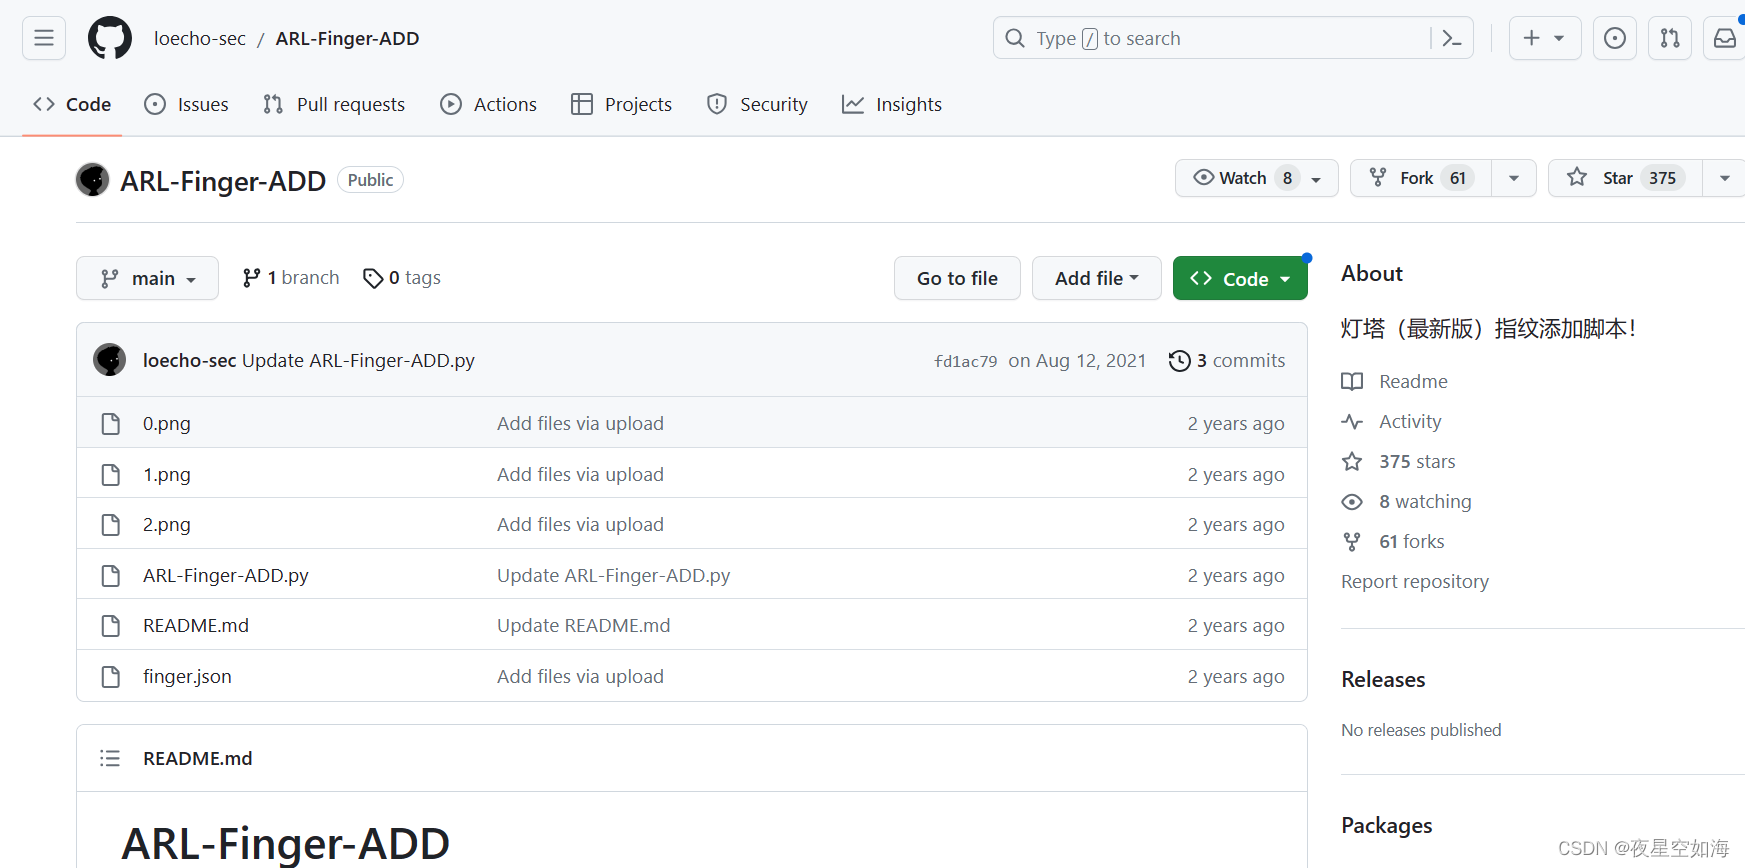Switch to the Security tab
This screenshot has width=1745, height=868.
coord(757,104)
